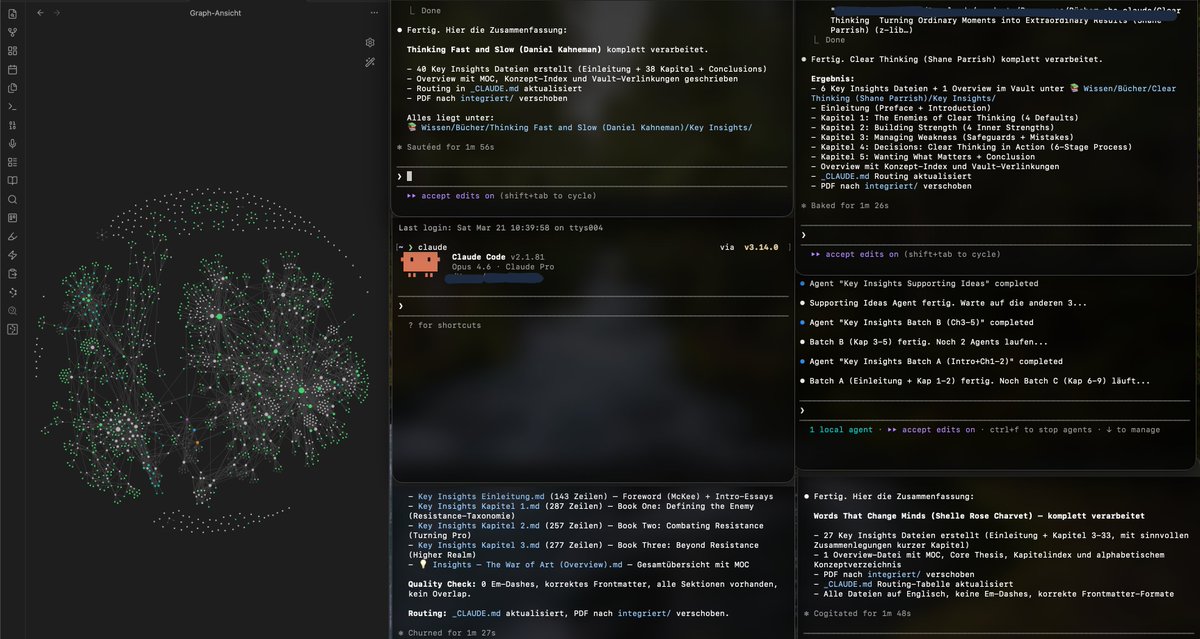This screenshot has height=639, width=1200.
Task: Click 'Wissen/Bücher/Thinking Fast and Slow' path link
Action: tap(579, 127)
